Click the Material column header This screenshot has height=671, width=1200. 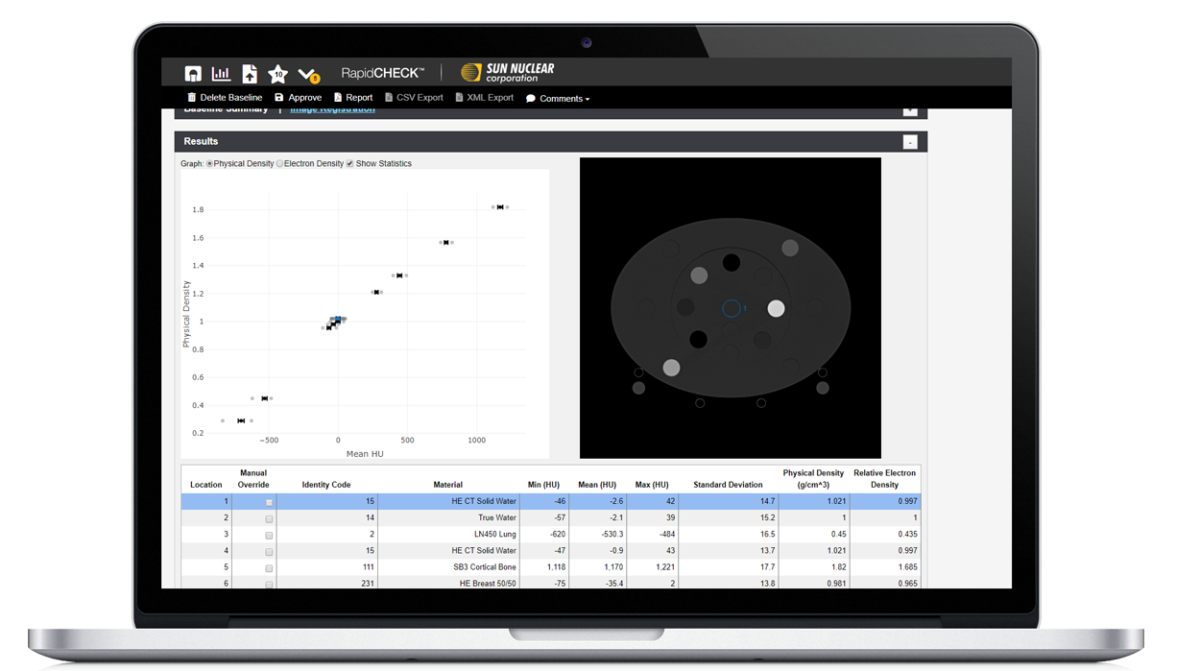click(448, 485)
